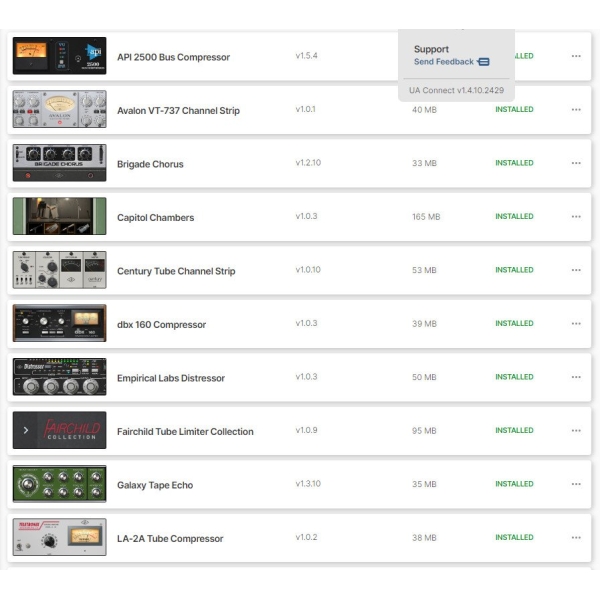Click INSTALLED status for Fairchild Tube Limiter
600x600 pixels.
pos(514,430)
